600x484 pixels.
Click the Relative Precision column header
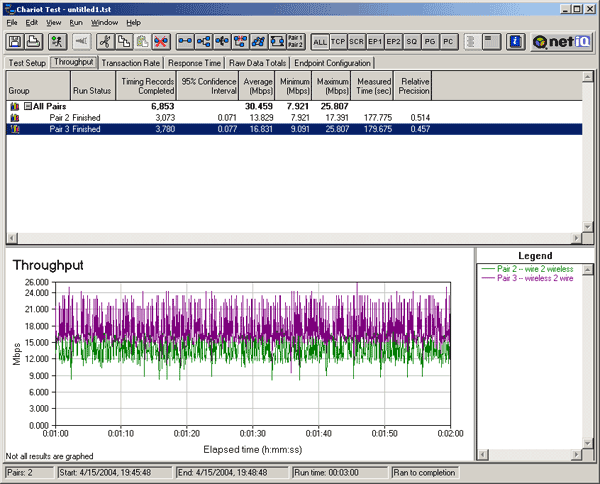point(413,86)
